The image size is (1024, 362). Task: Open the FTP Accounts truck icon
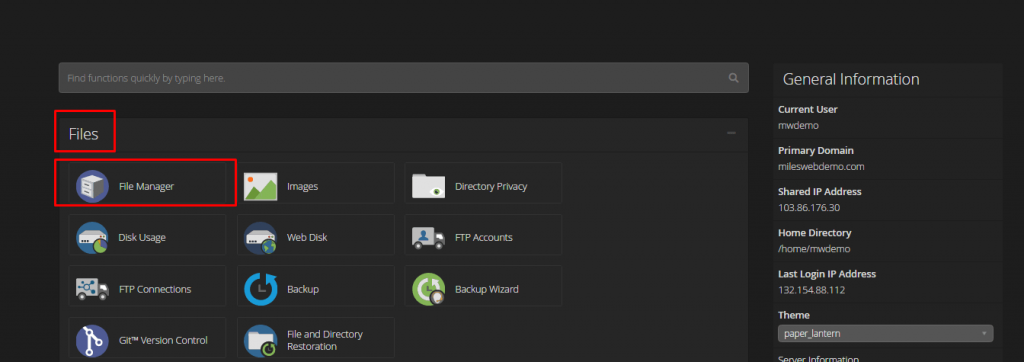[x=428, y=237]
